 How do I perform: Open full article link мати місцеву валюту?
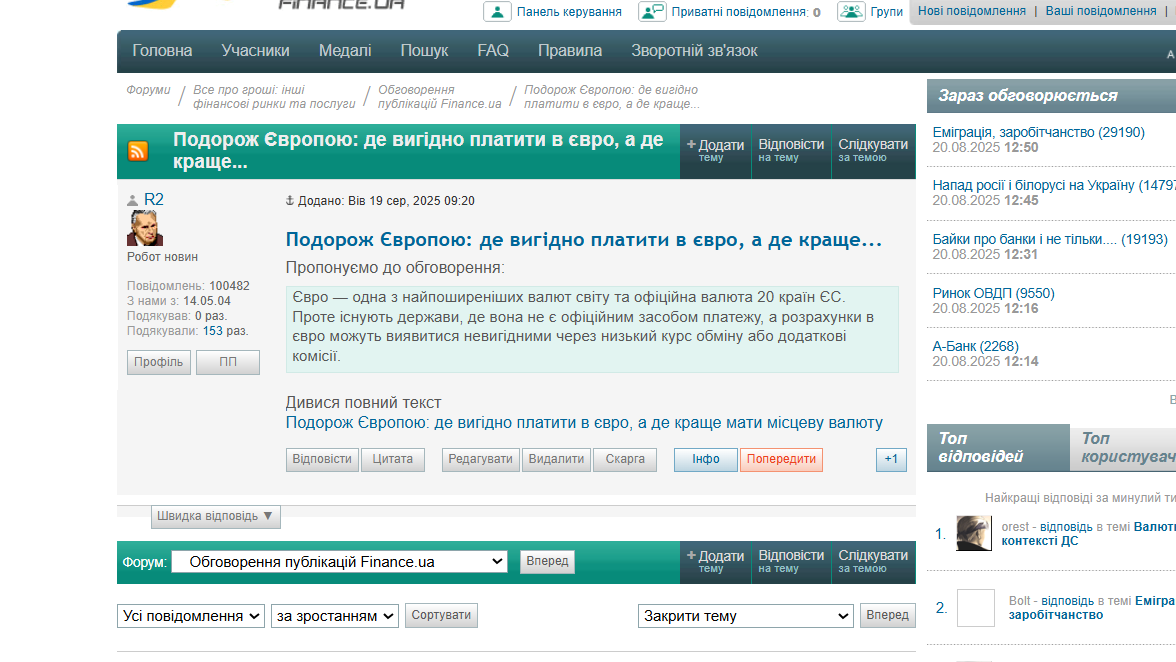tap(584, 423)
